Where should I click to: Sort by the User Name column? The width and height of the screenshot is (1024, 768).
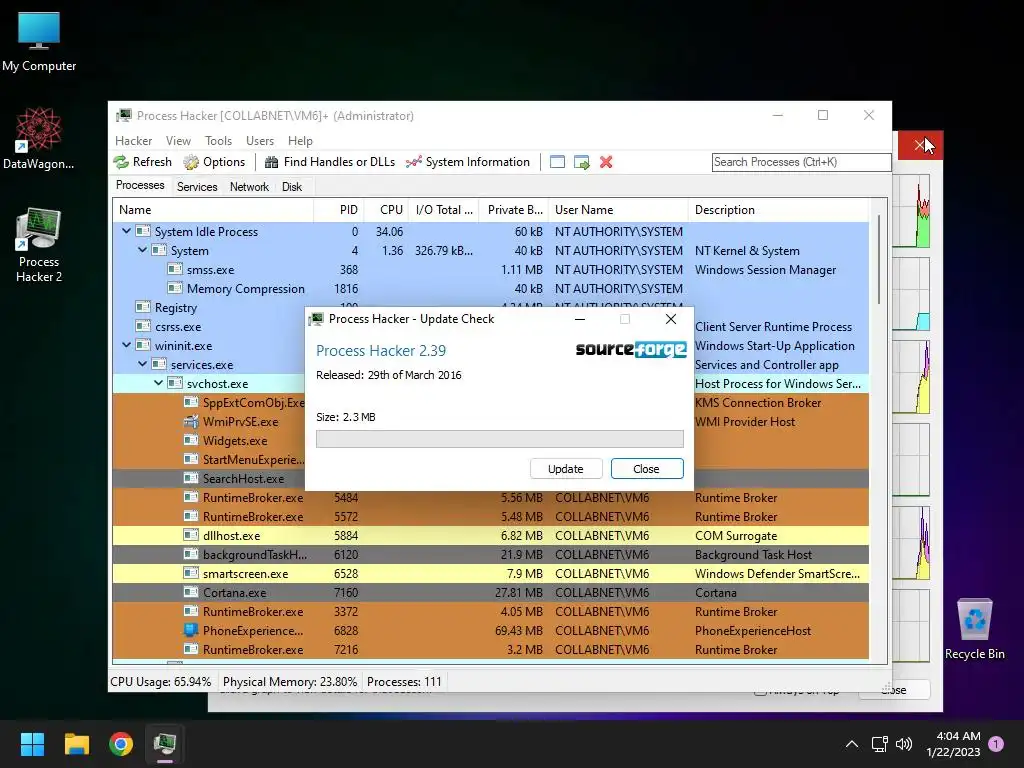618,210
